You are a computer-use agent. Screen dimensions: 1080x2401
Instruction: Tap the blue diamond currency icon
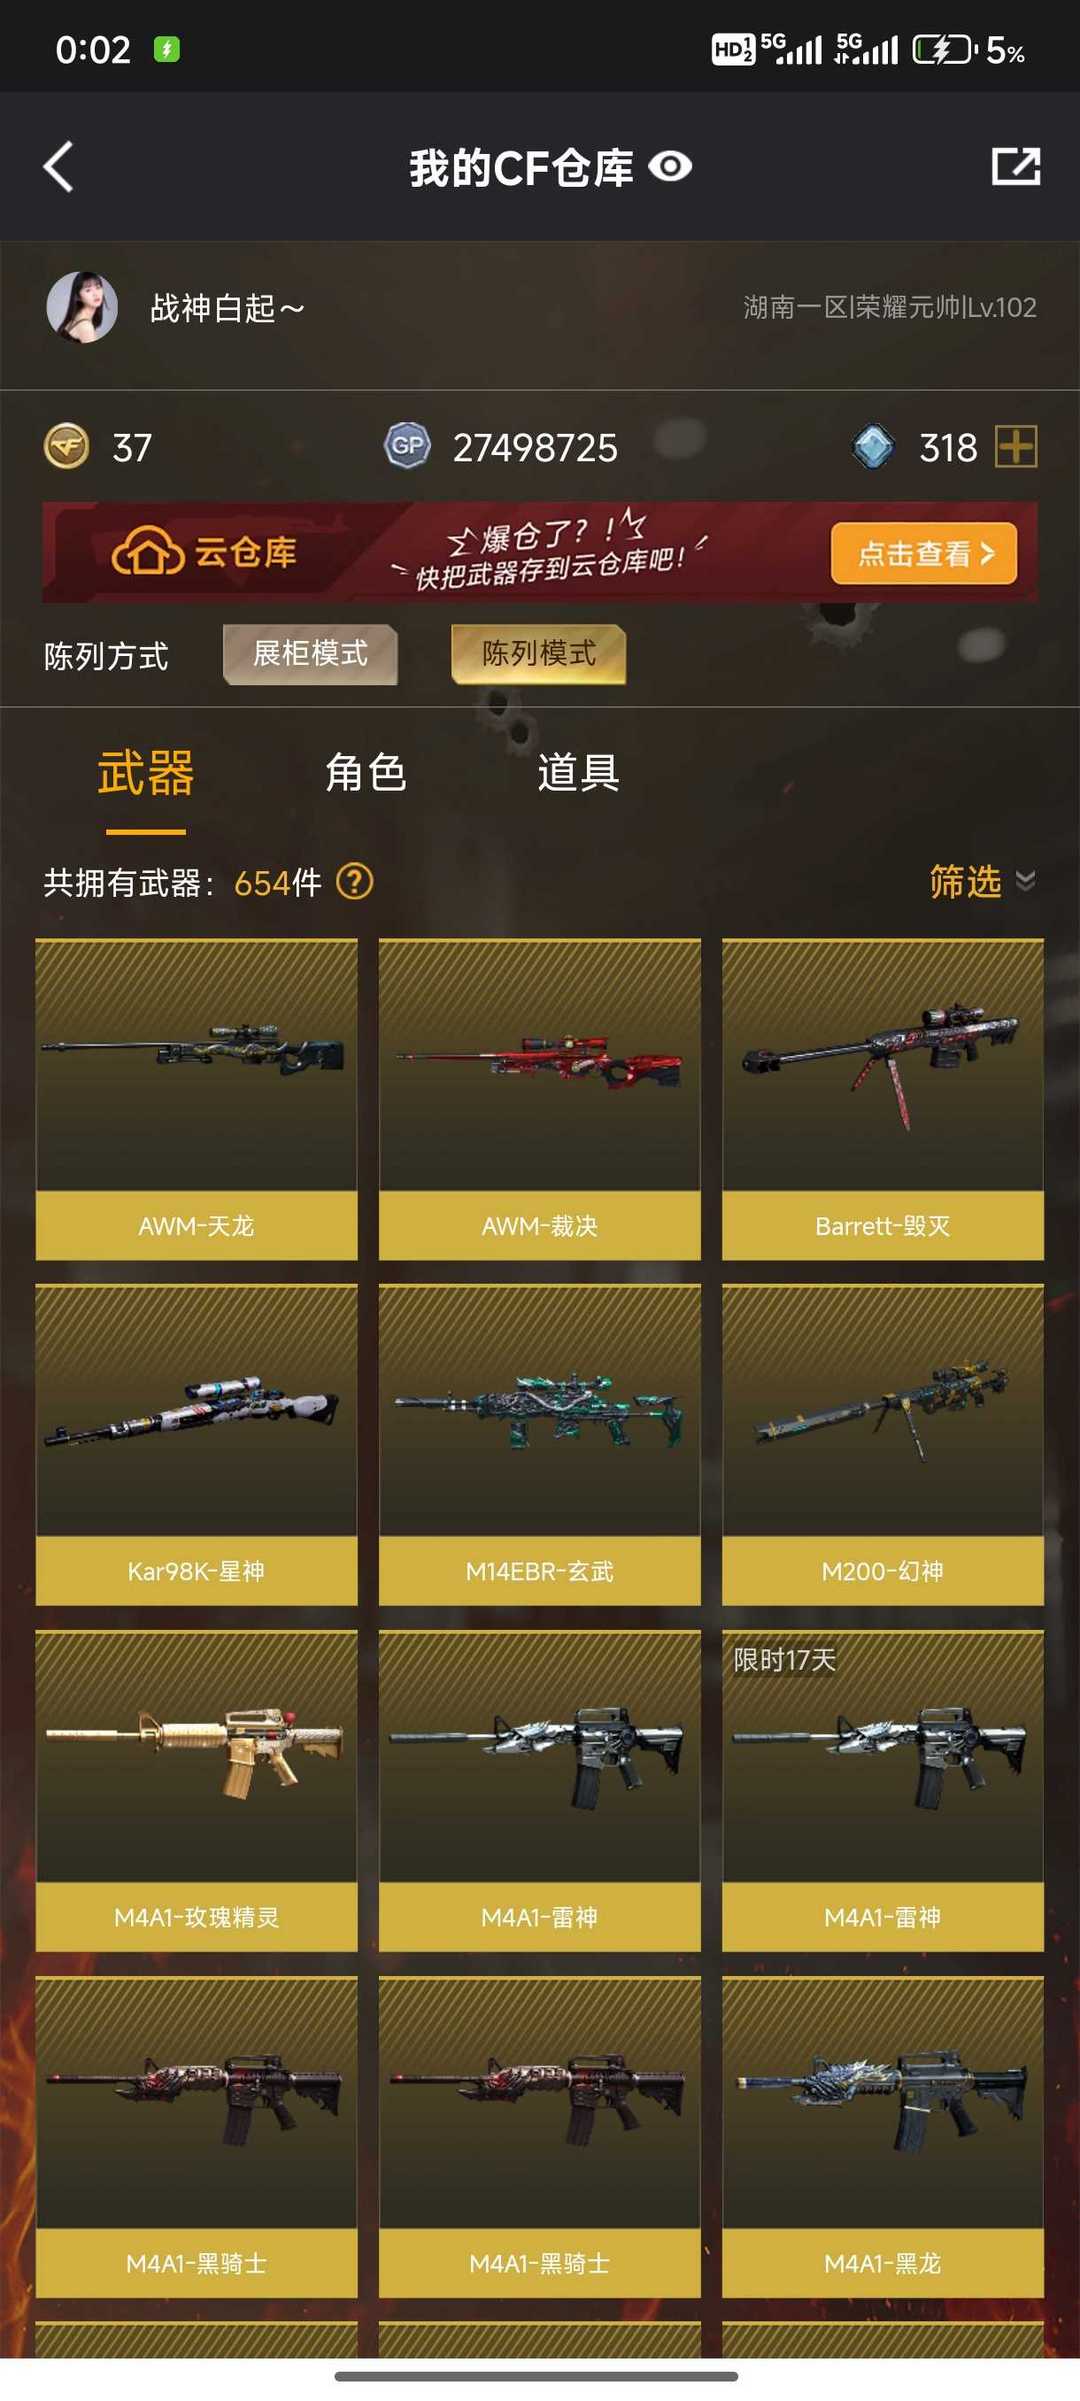pyautogui.click(x=873, y=446)
